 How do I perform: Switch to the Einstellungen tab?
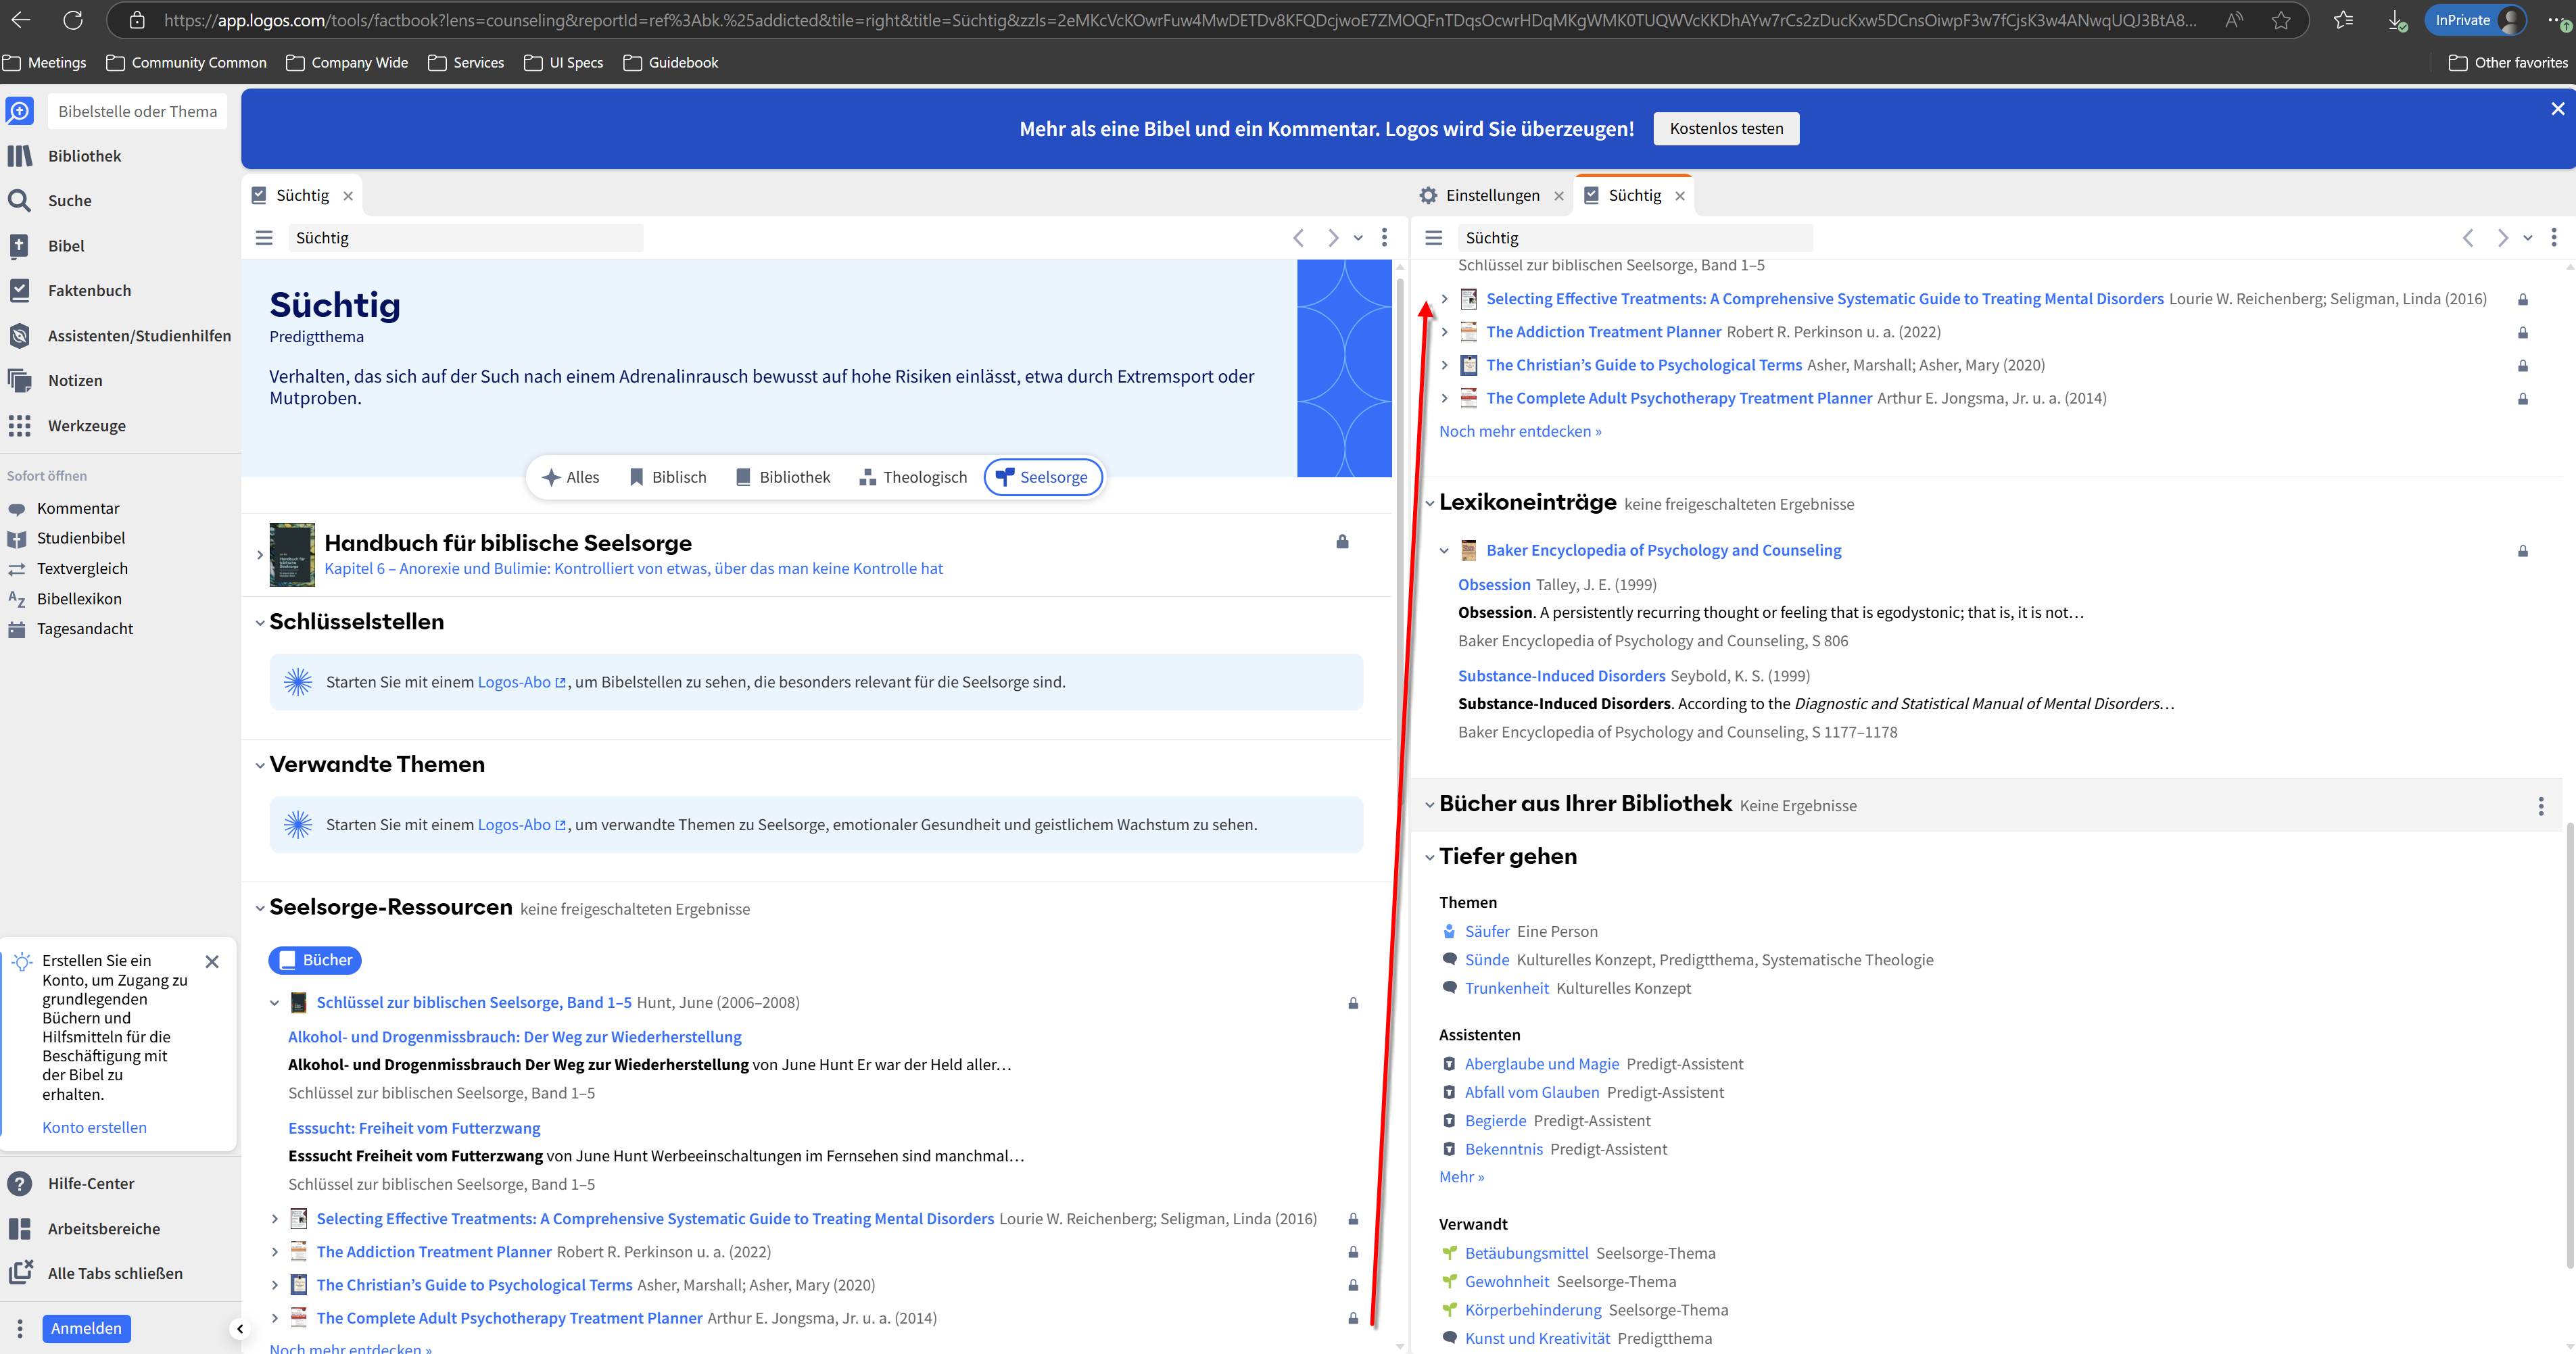coord(1492,196)
